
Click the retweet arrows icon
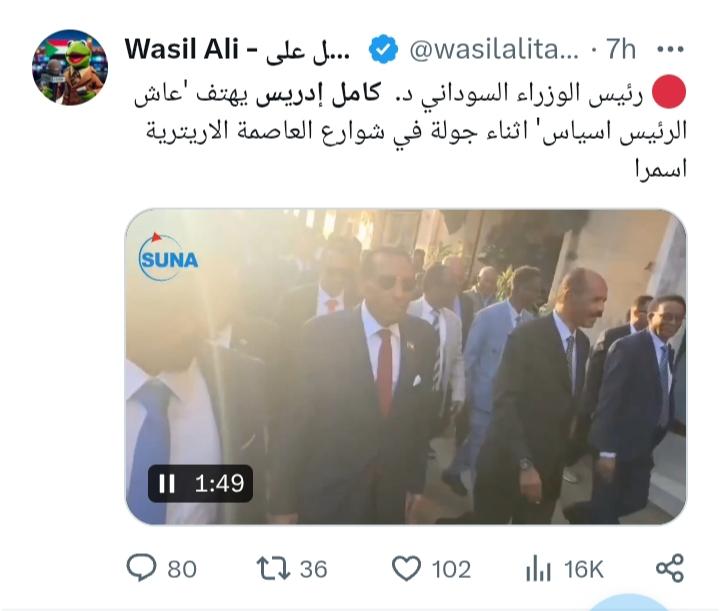[x=273, y=568]
